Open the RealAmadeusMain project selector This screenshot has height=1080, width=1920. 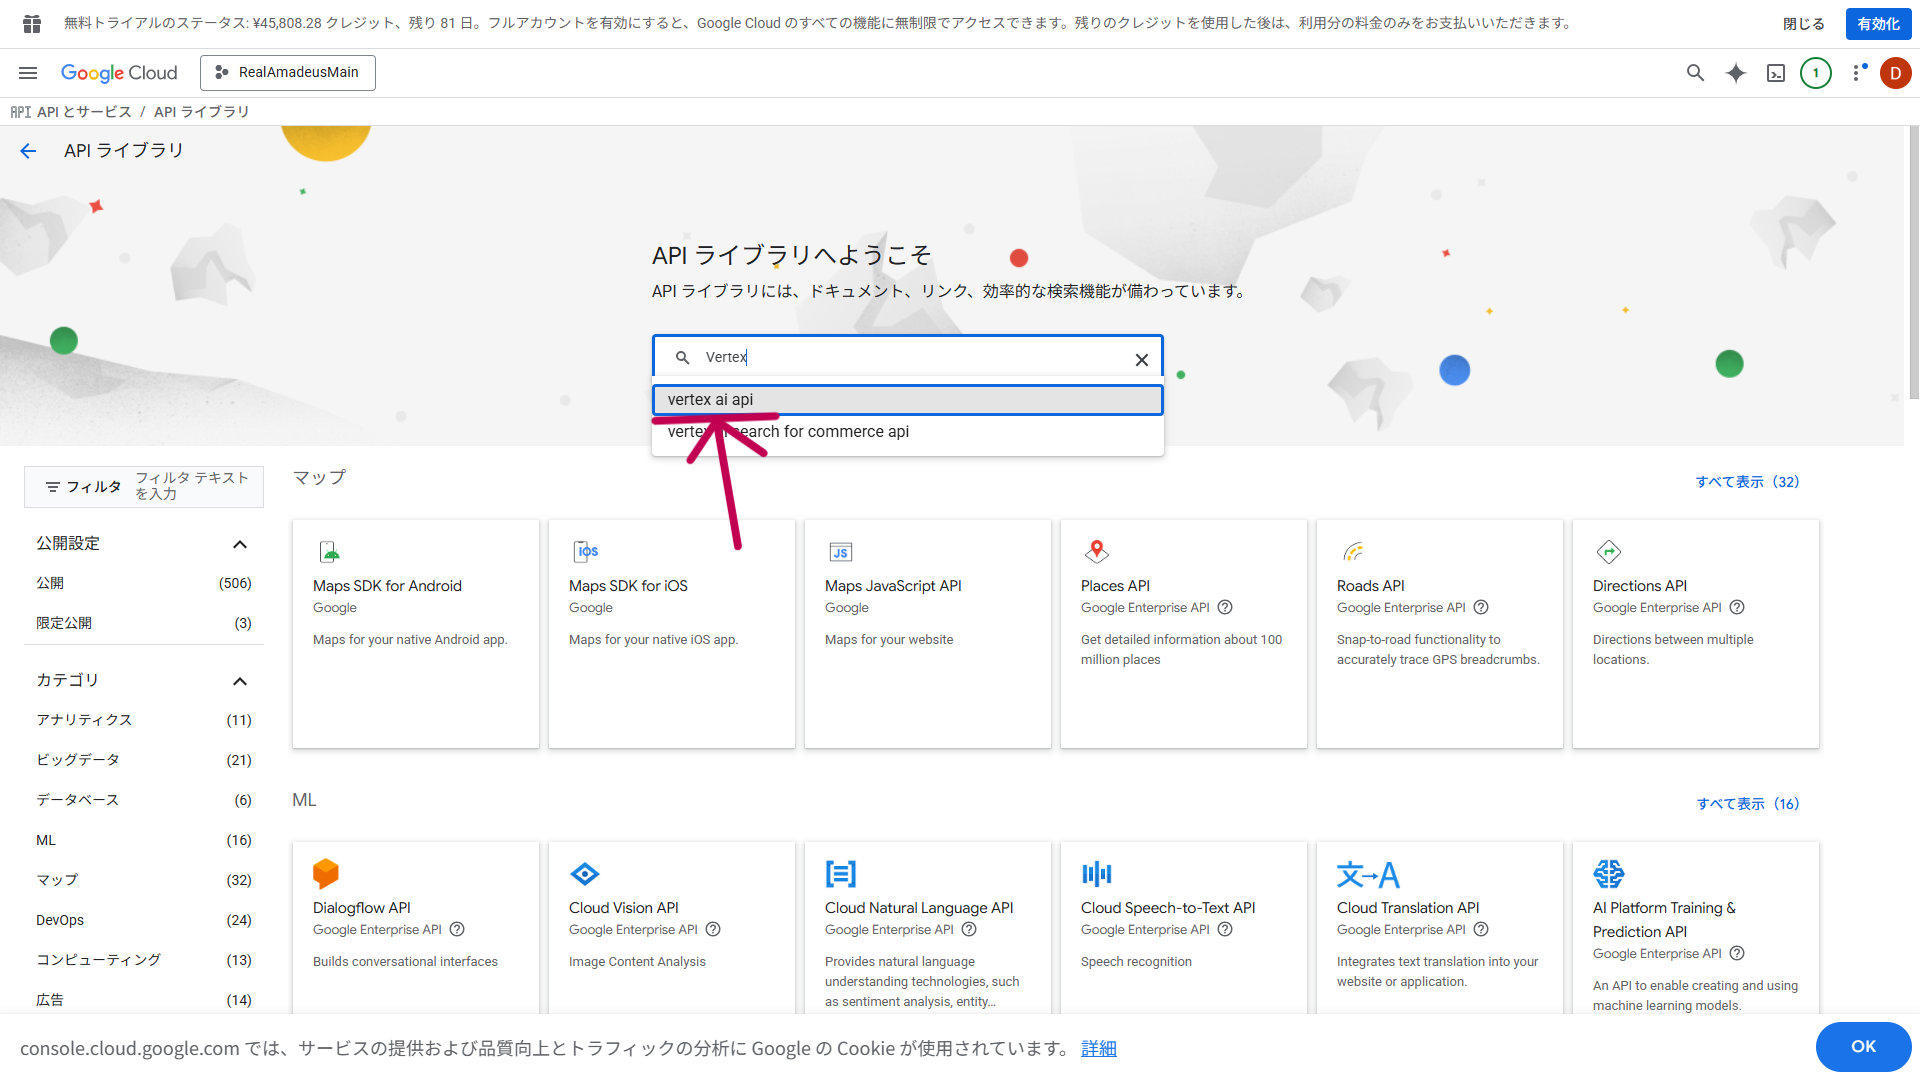[288, 73]
